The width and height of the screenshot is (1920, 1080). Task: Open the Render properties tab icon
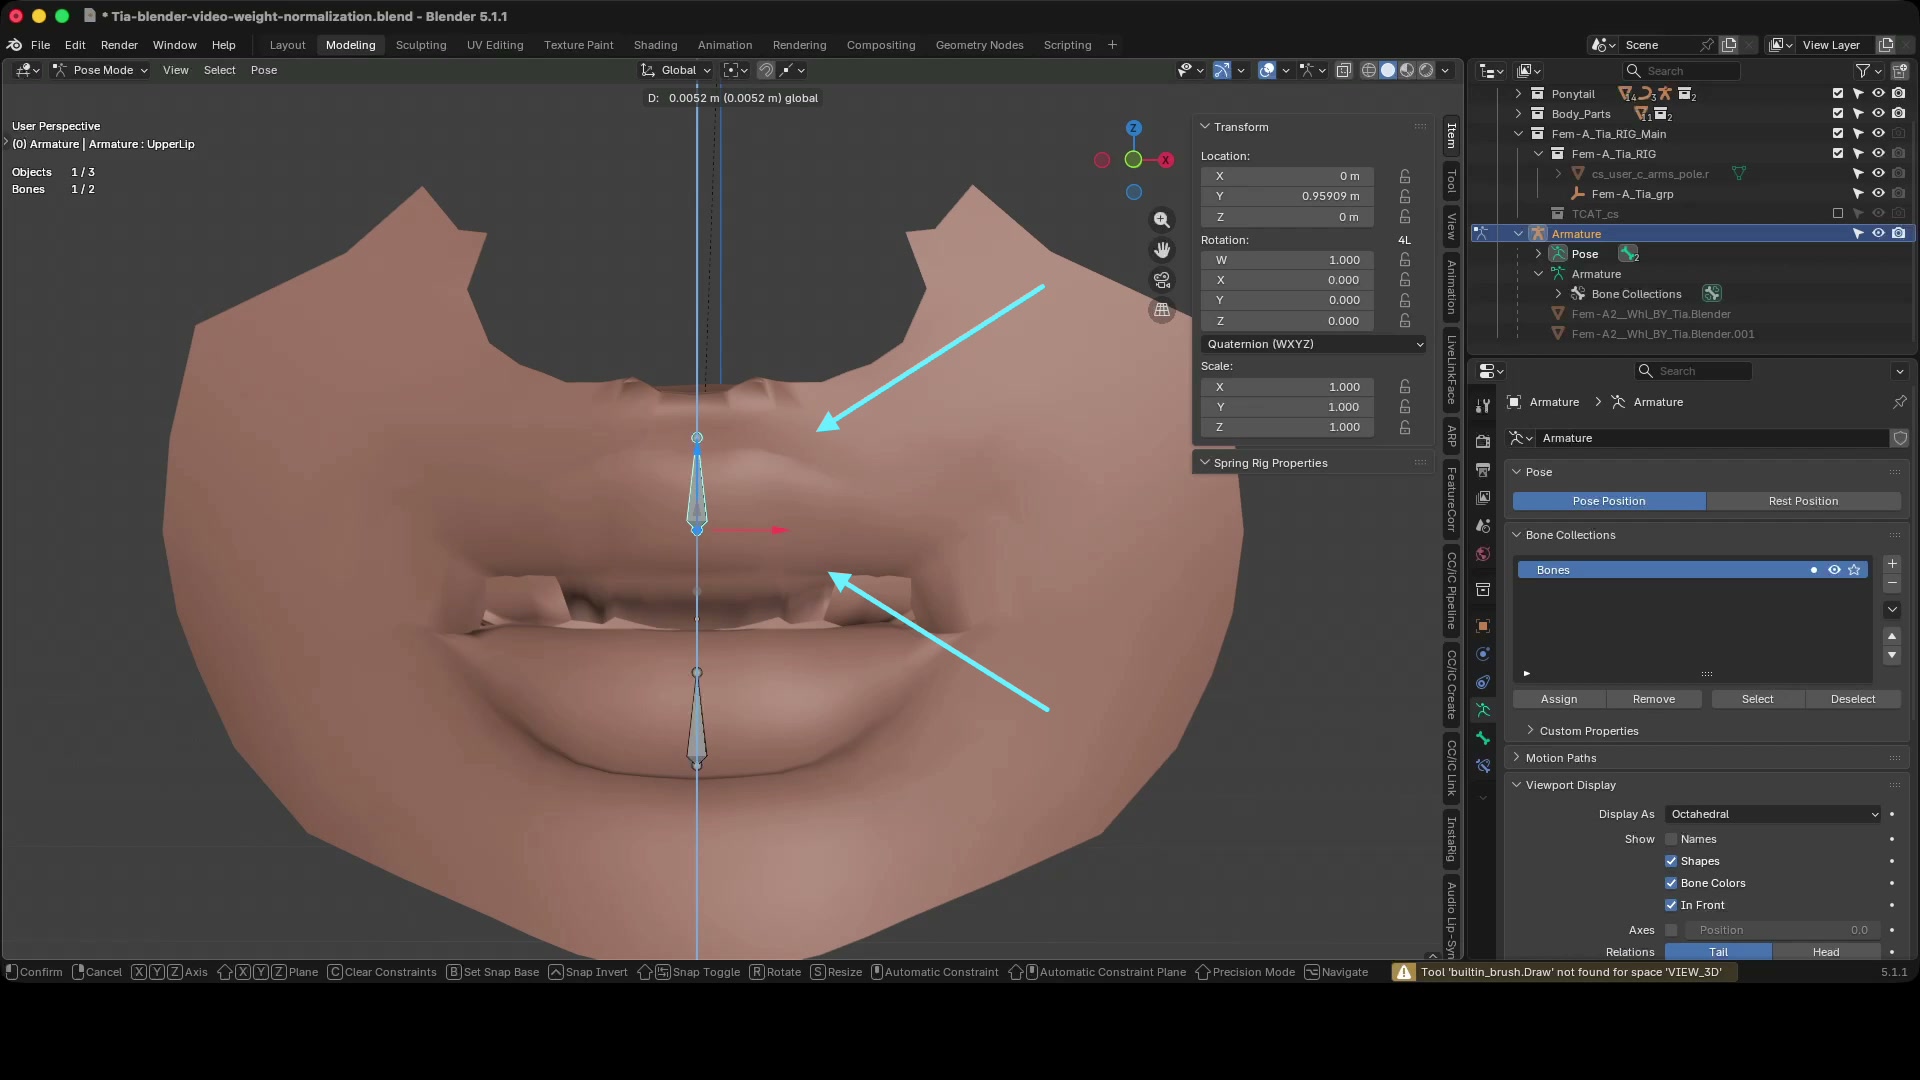point(1483,441)
